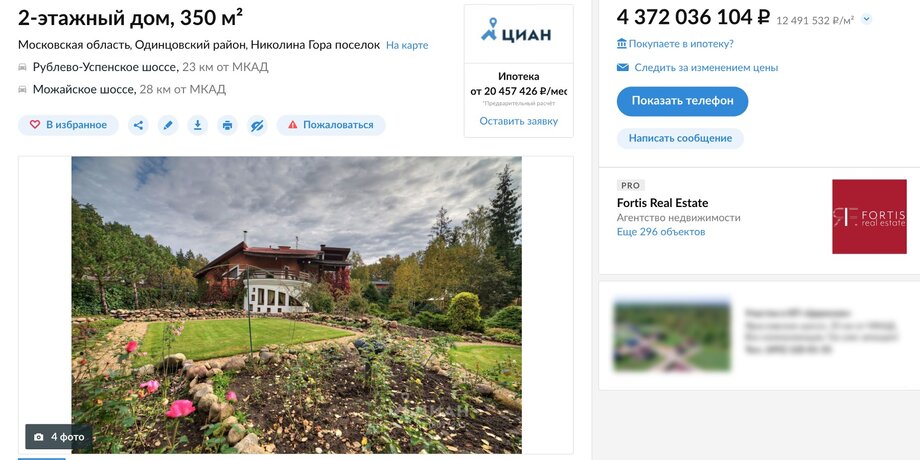Viewport: 920px width, 460px height.
Task: Toggle the В избранное favorite button
Action: click(x=68, y=125)
